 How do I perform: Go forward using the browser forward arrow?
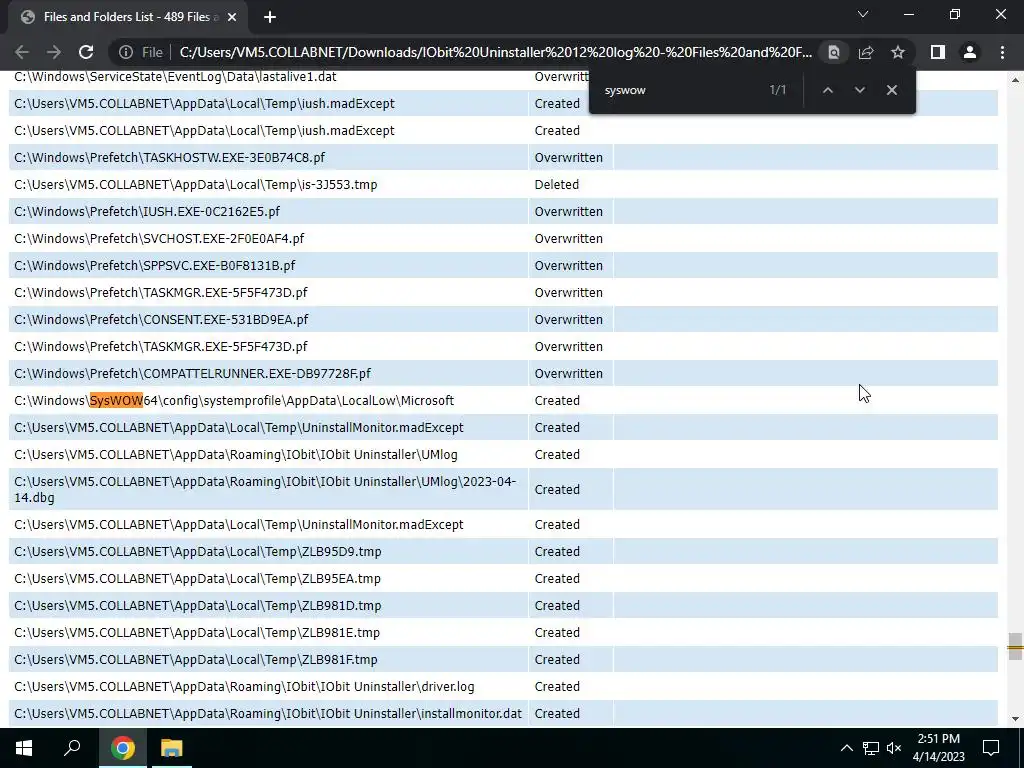click(54, 52)
